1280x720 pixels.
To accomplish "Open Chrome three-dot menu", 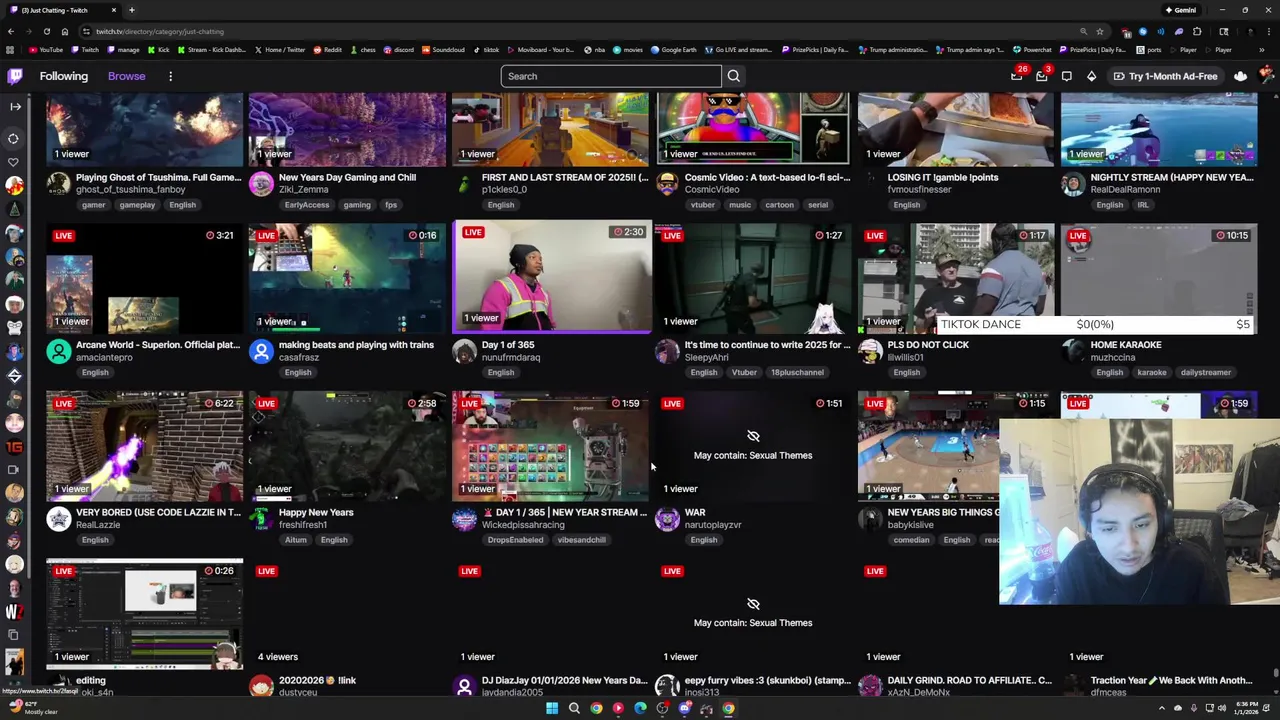I will pos(1267,31).
